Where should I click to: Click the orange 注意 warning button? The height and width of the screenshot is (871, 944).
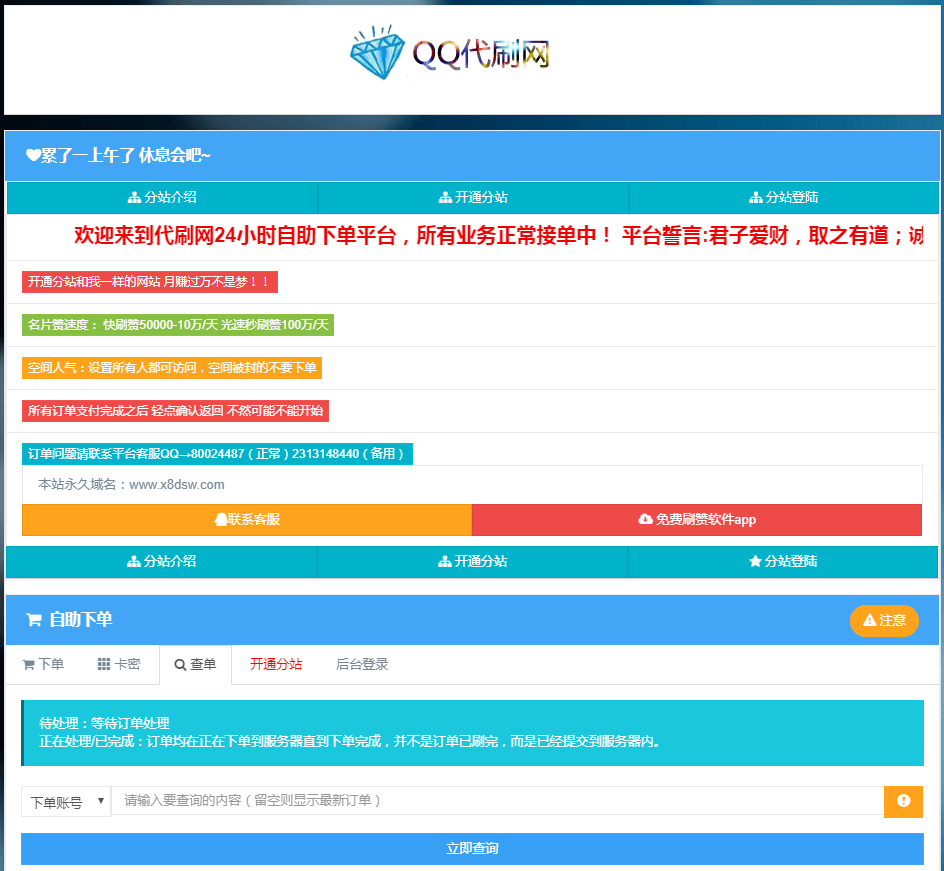(x=884, y=620)
